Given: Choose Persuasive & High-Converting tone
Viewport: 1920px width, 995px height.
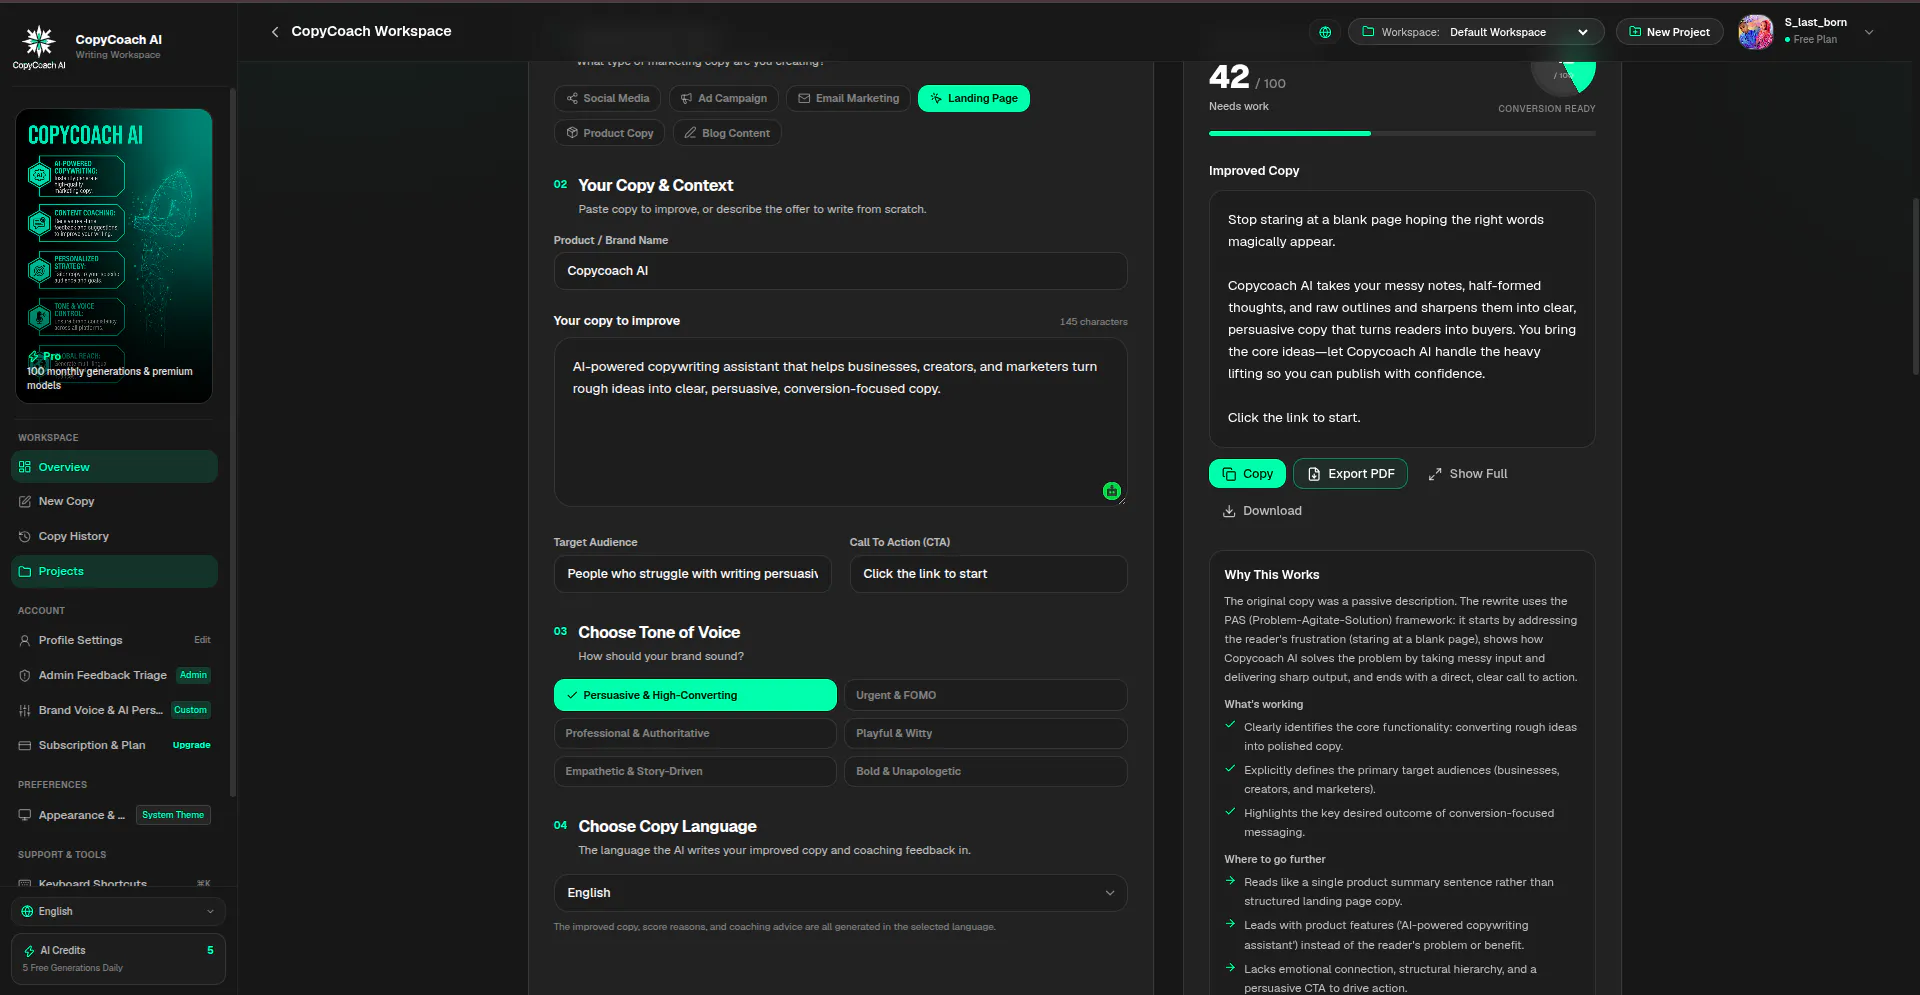Looking at the screenshot, I should (x=695, y=695).
